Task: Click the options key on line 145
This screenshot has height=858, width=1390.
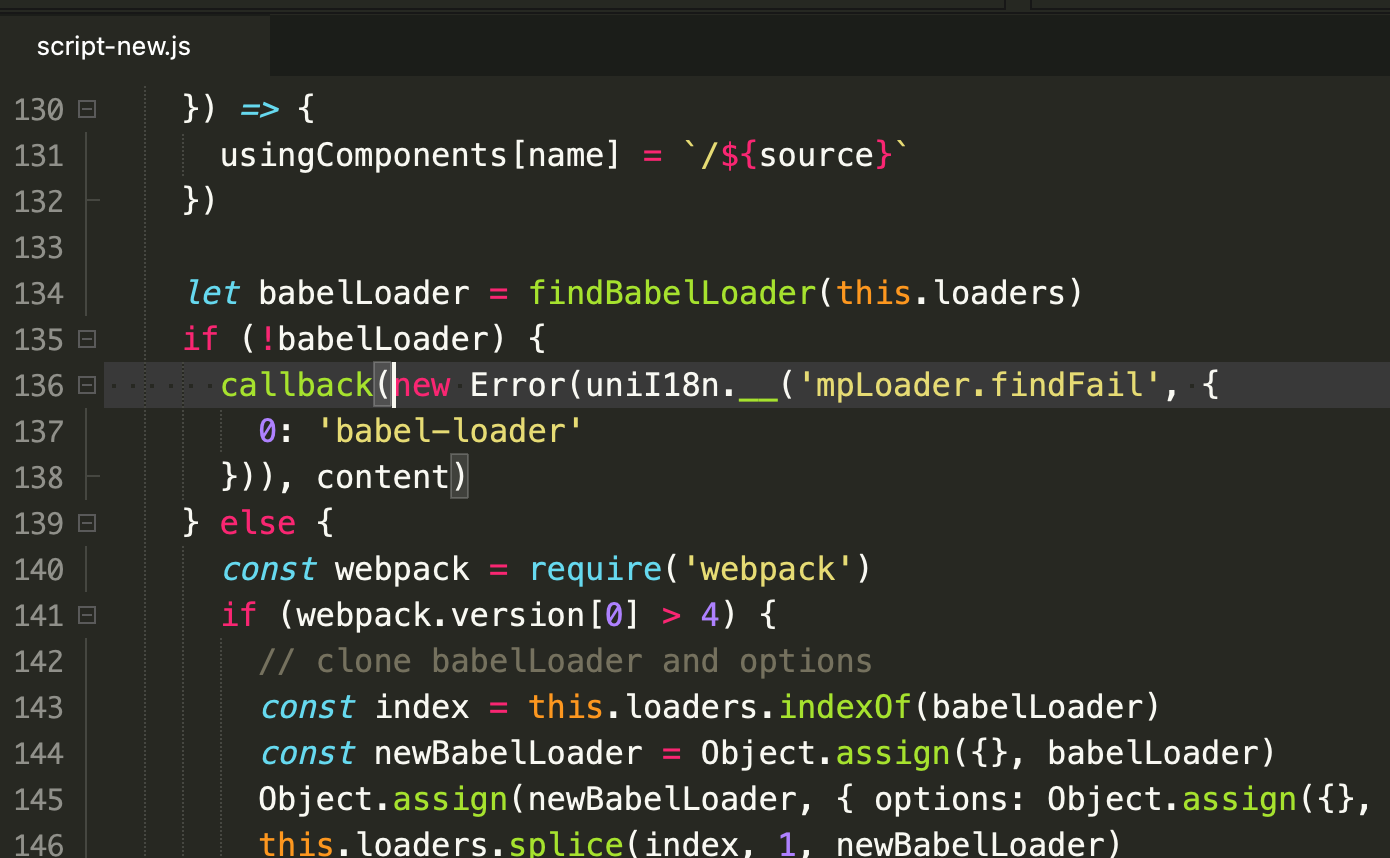Action: pyautogui.click(x=941, y=800)
